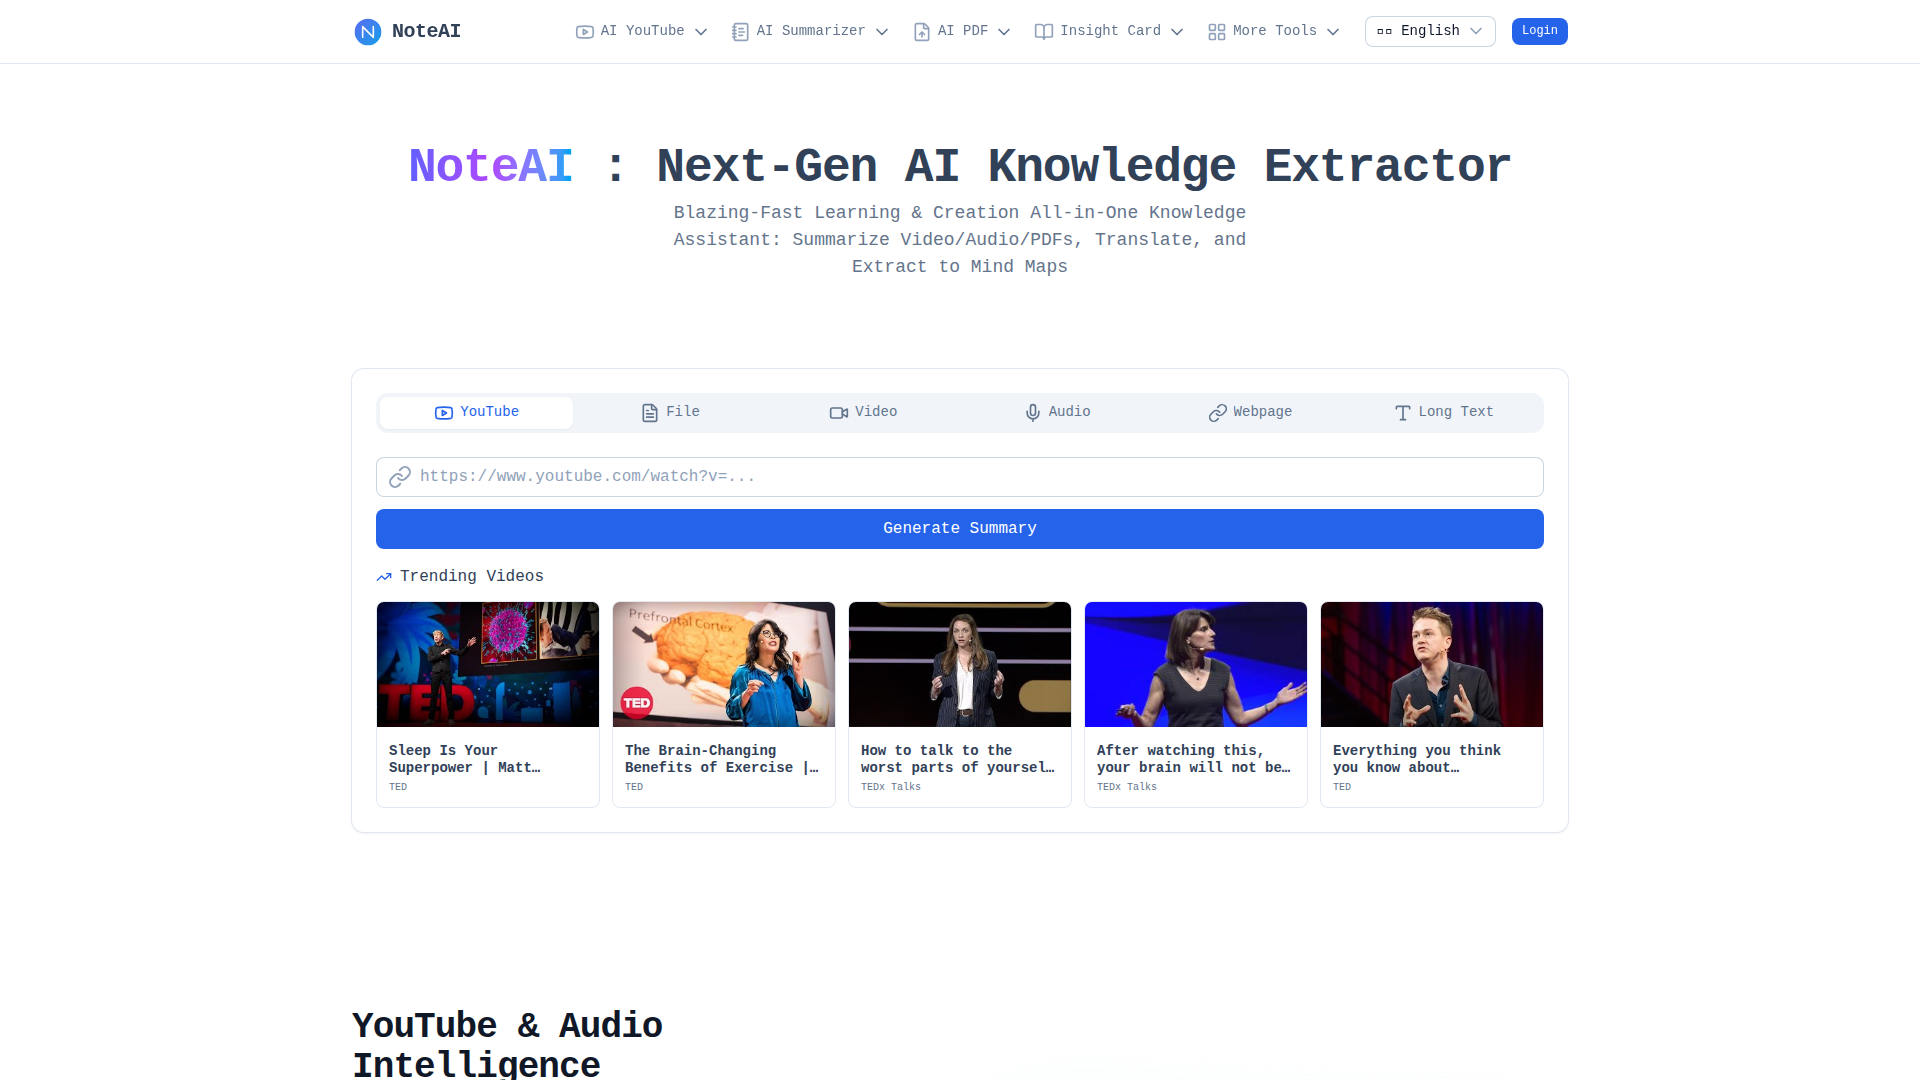Switch to the Audio tab
Screen dimensions: 1920x1080
coord(1057,412)
